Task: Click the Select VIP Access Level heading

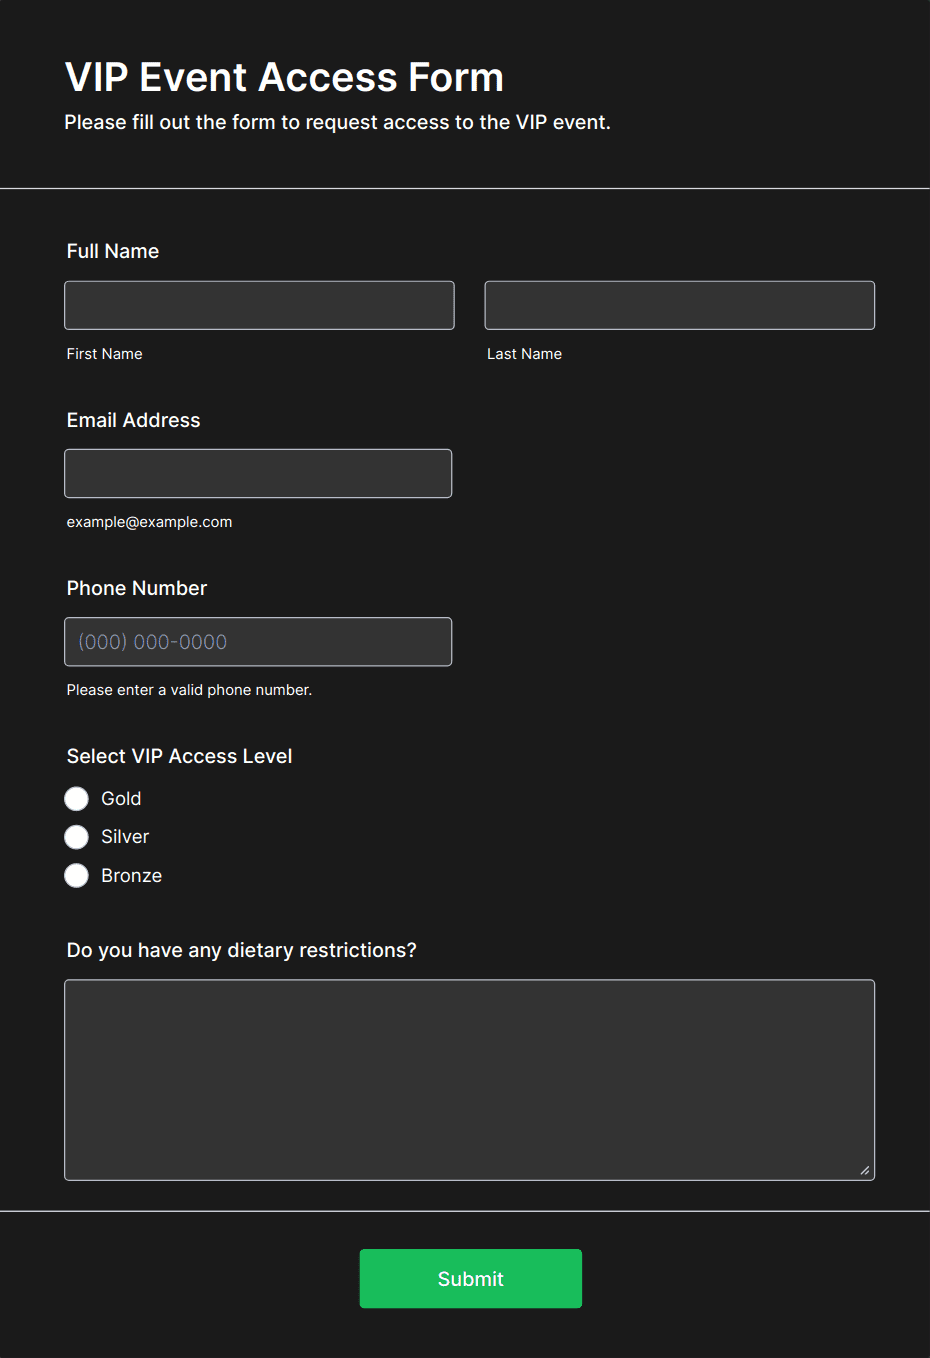Action: [x=179, y=756]
